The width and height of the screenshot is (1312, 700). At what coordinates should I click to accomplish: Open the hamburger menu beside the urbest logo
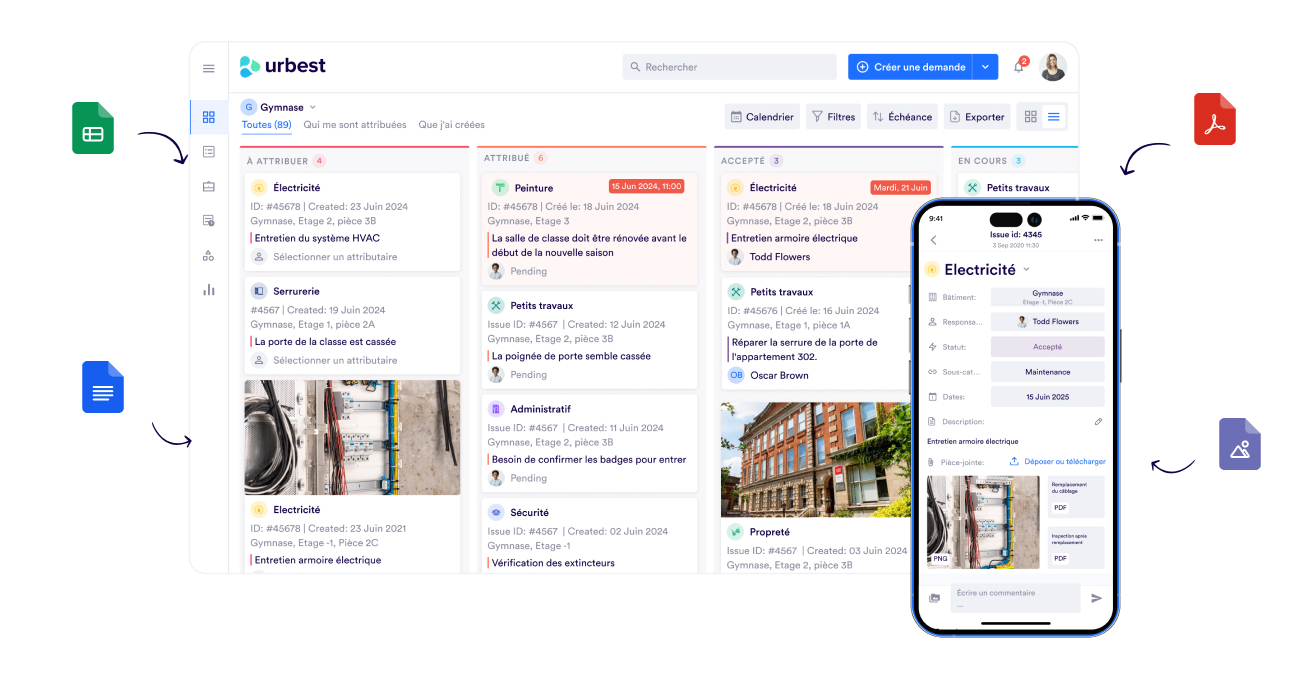(x=209, y=69)
